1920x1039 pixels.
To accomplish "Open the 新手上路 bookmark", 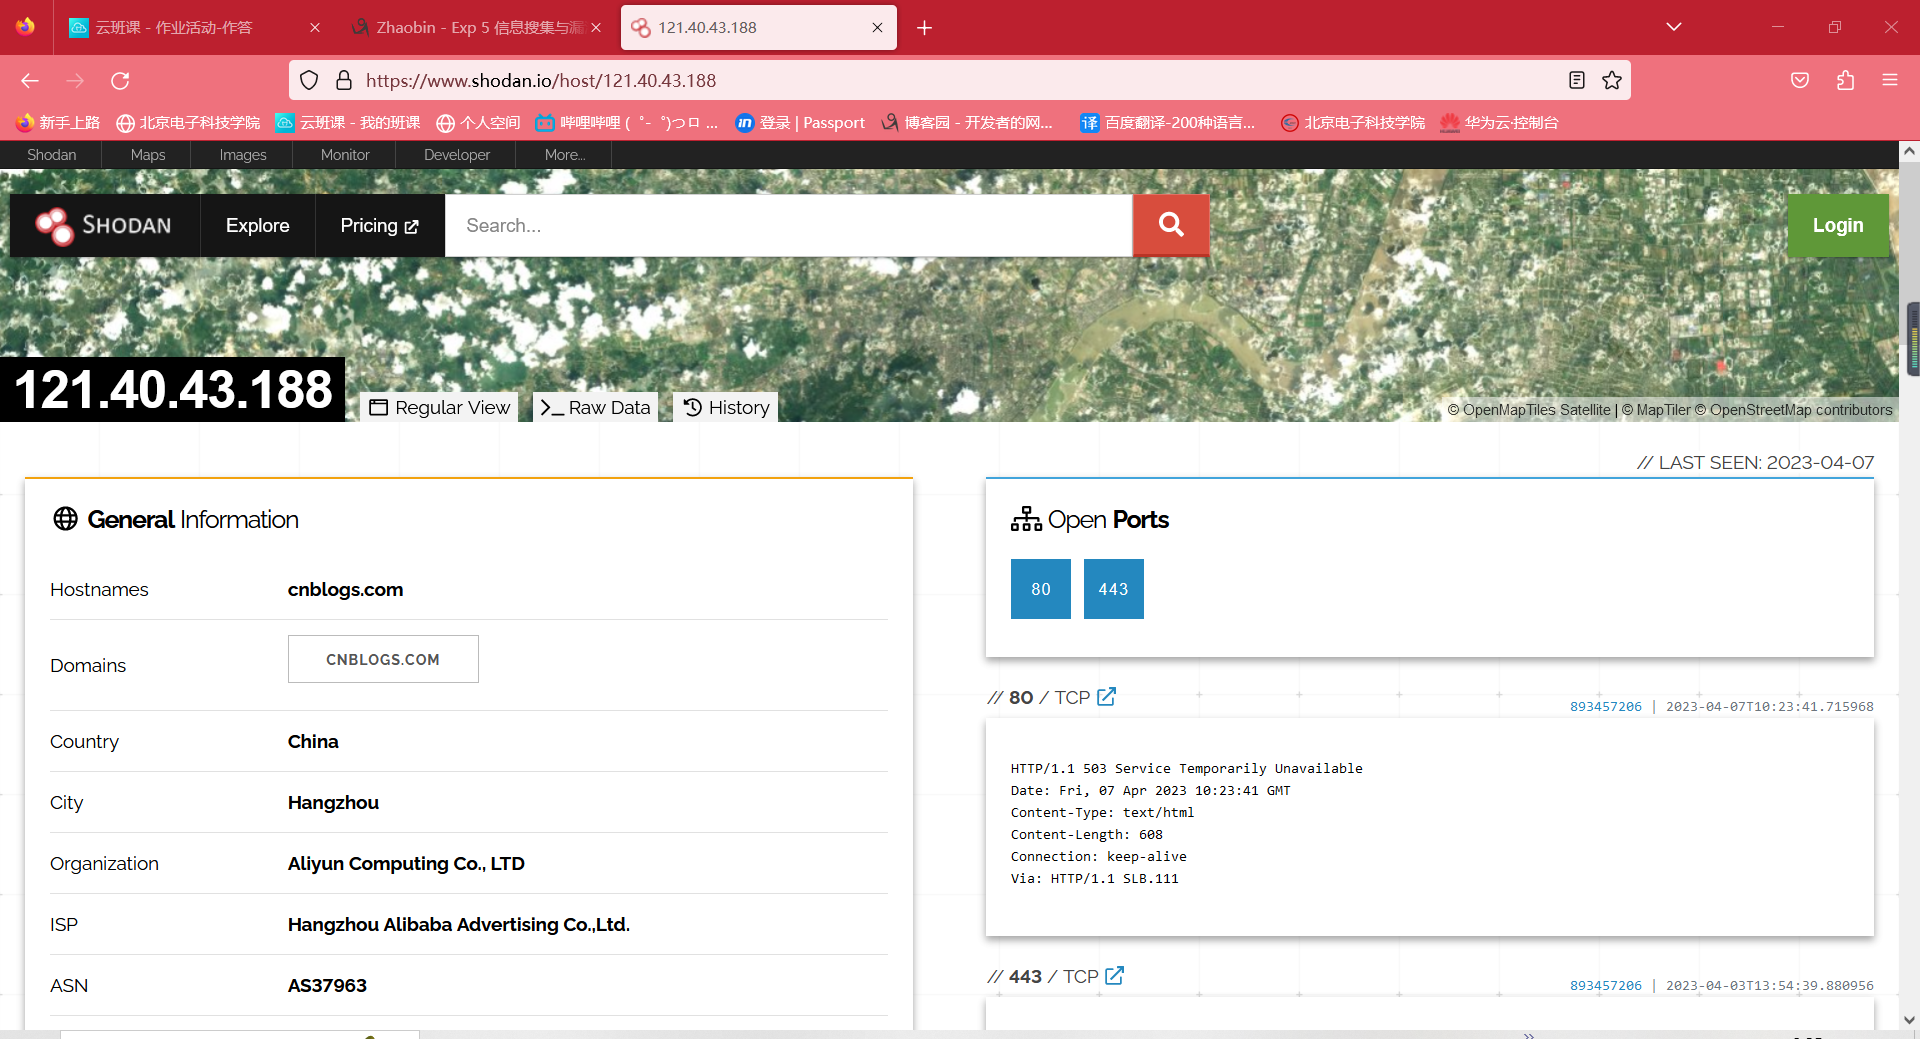I will (58, 123).
